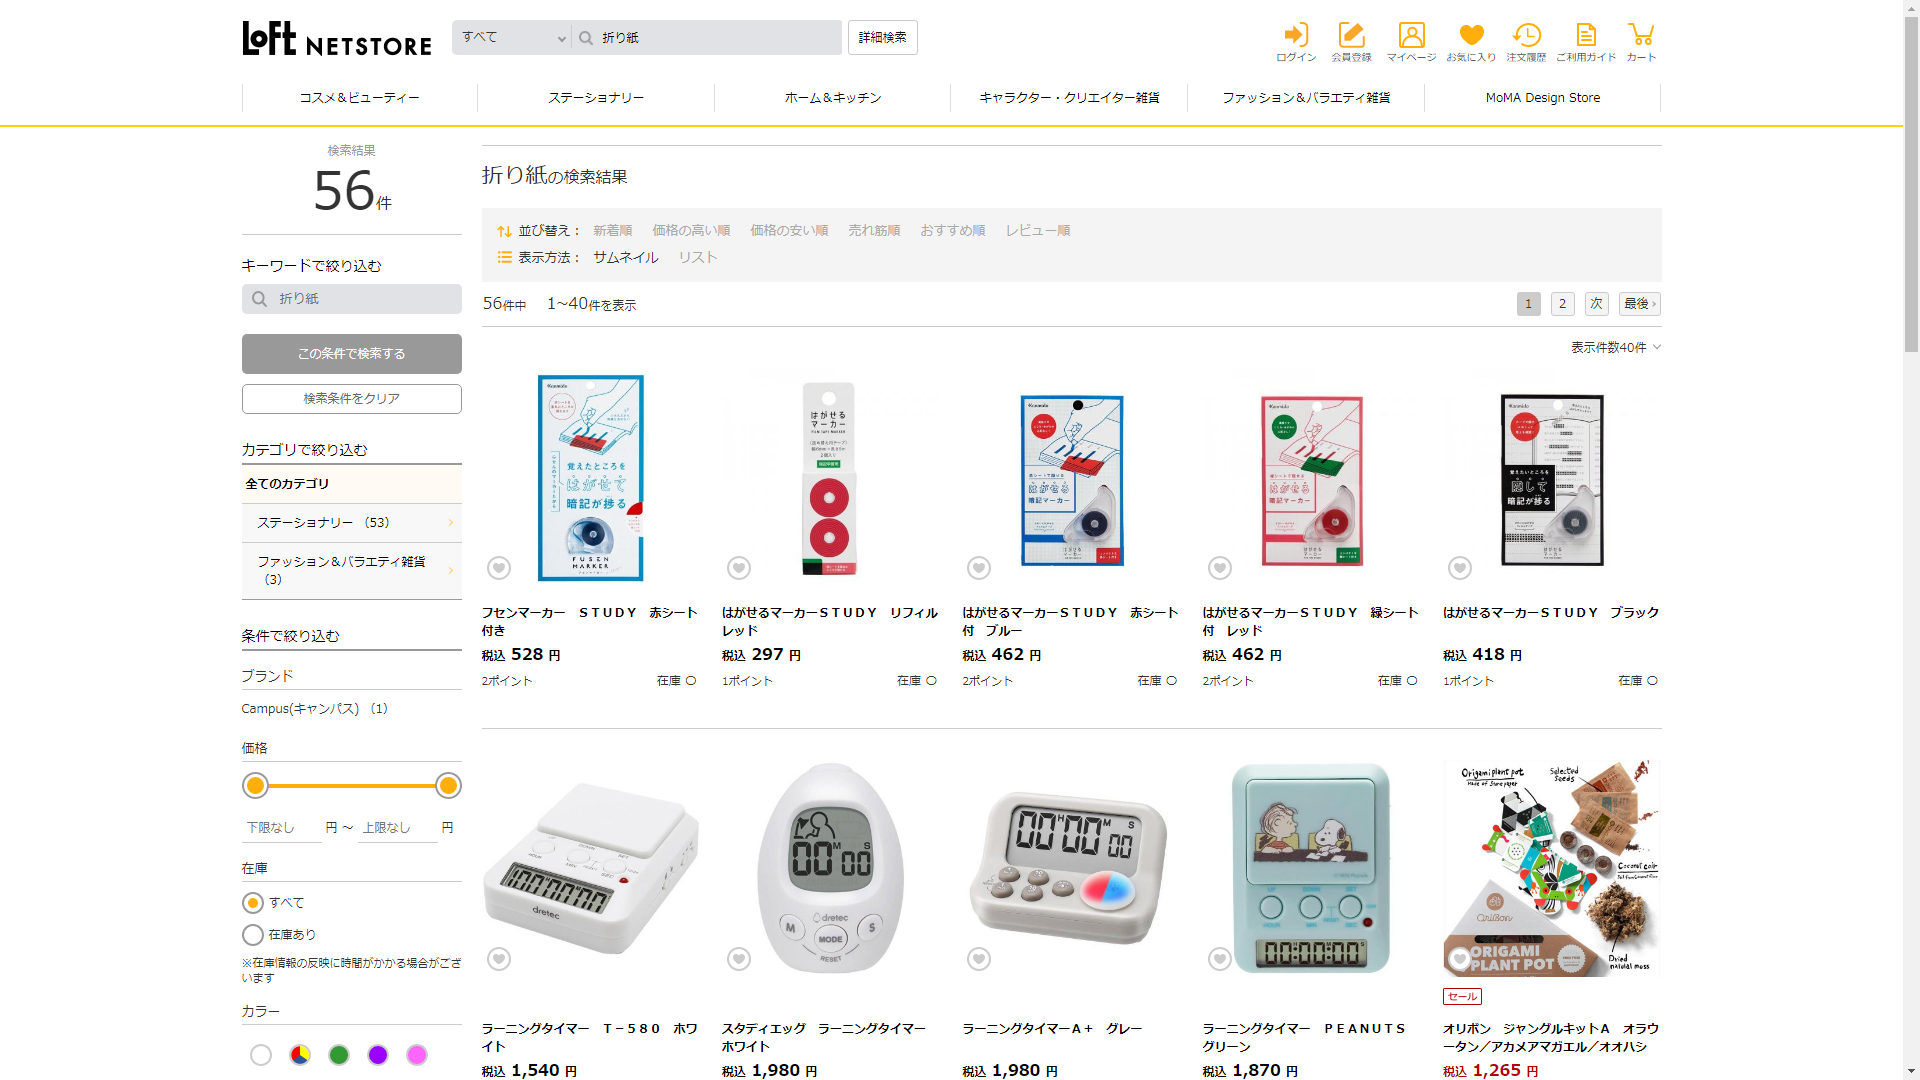The height and width of the screenshot is (1080, 1920).
Task: Favorite the ラーニングタイマー PEANUTS グリーン item
Action: click(x=1220, y=959)
